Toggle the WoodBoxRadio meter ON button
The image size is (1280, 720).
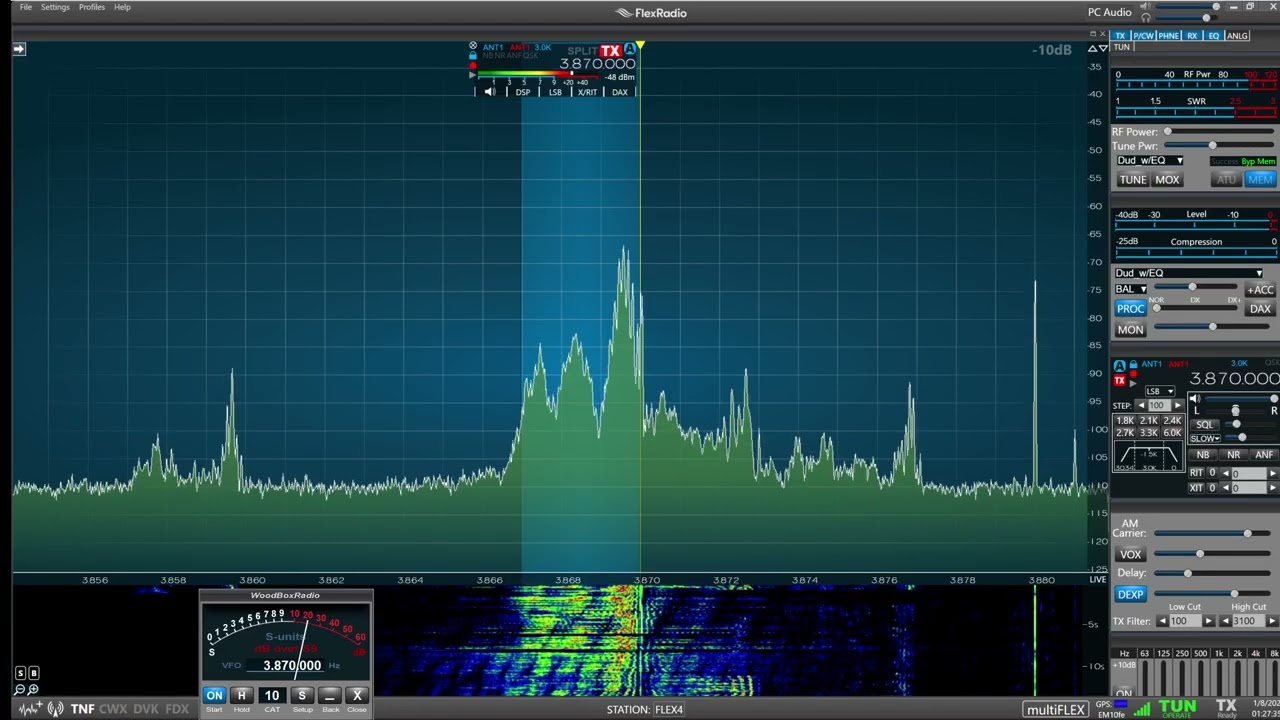(214, 695)
